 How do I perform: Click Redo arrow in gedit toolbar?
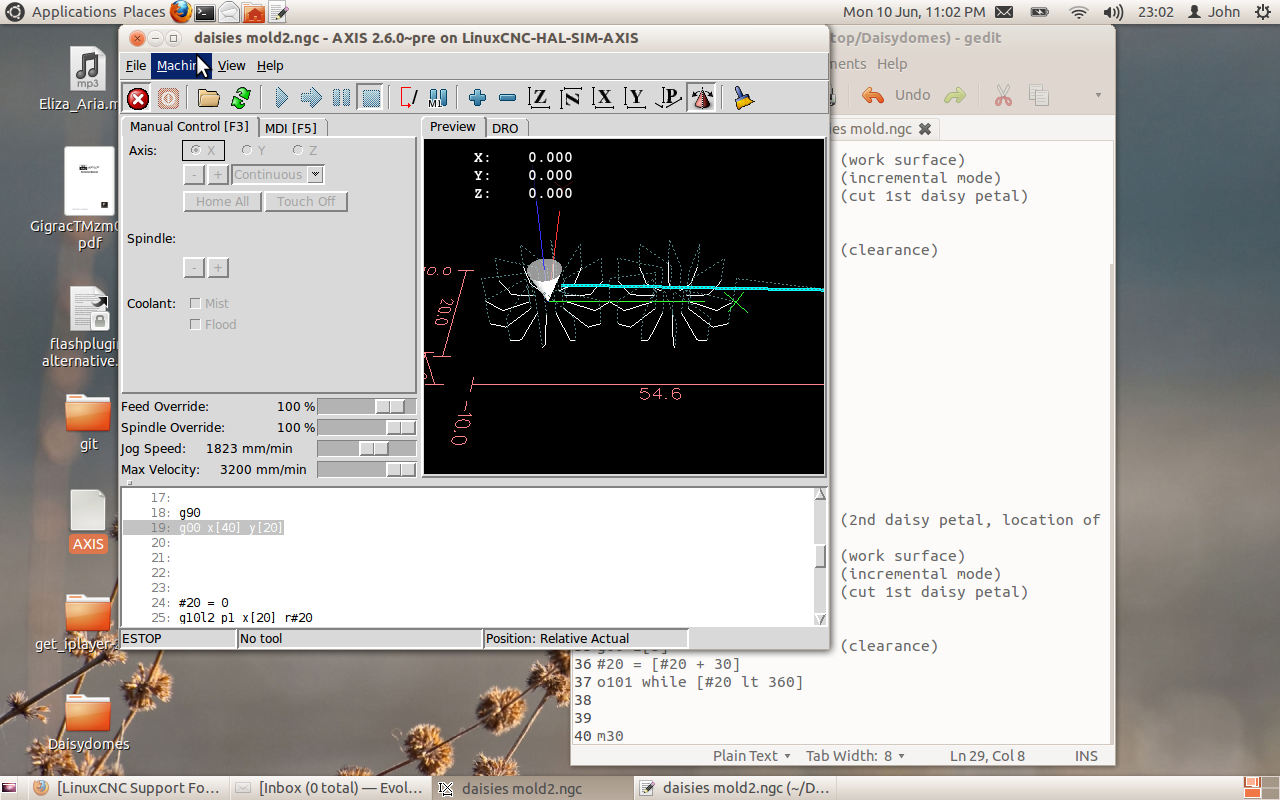[955, 95]
